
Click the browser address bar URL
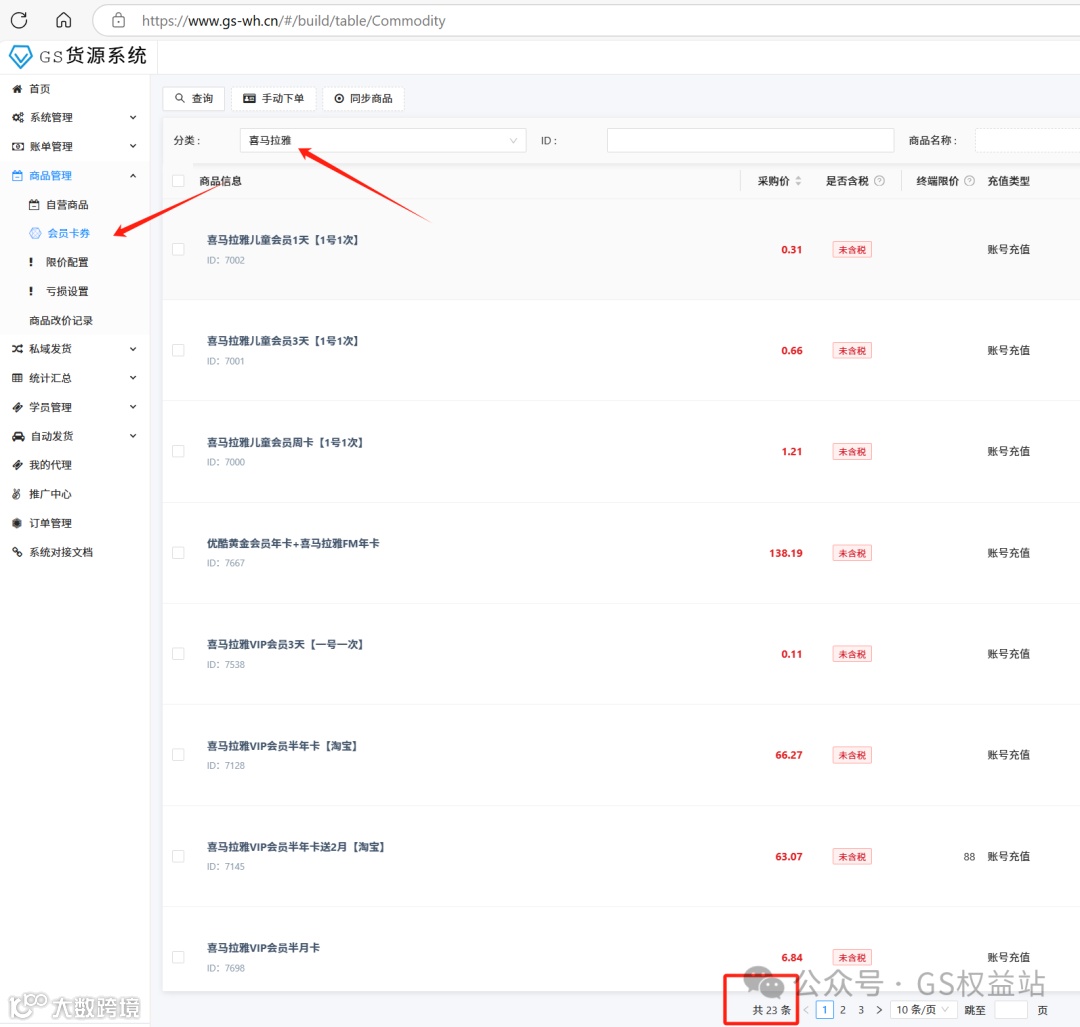click(x=293, y=21)
